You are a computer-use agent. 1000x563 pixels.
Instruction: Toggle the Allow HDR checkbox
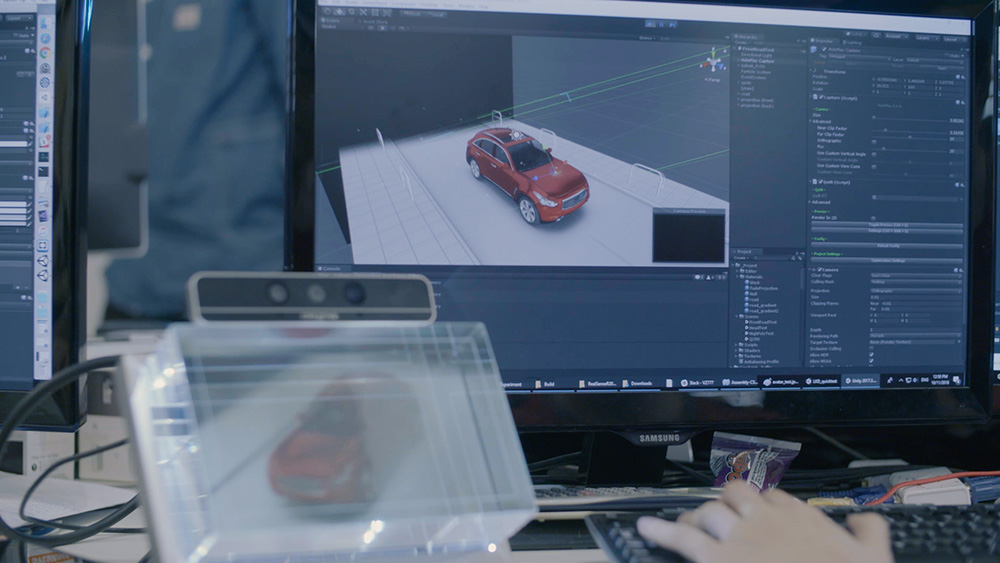coord(871,355)
